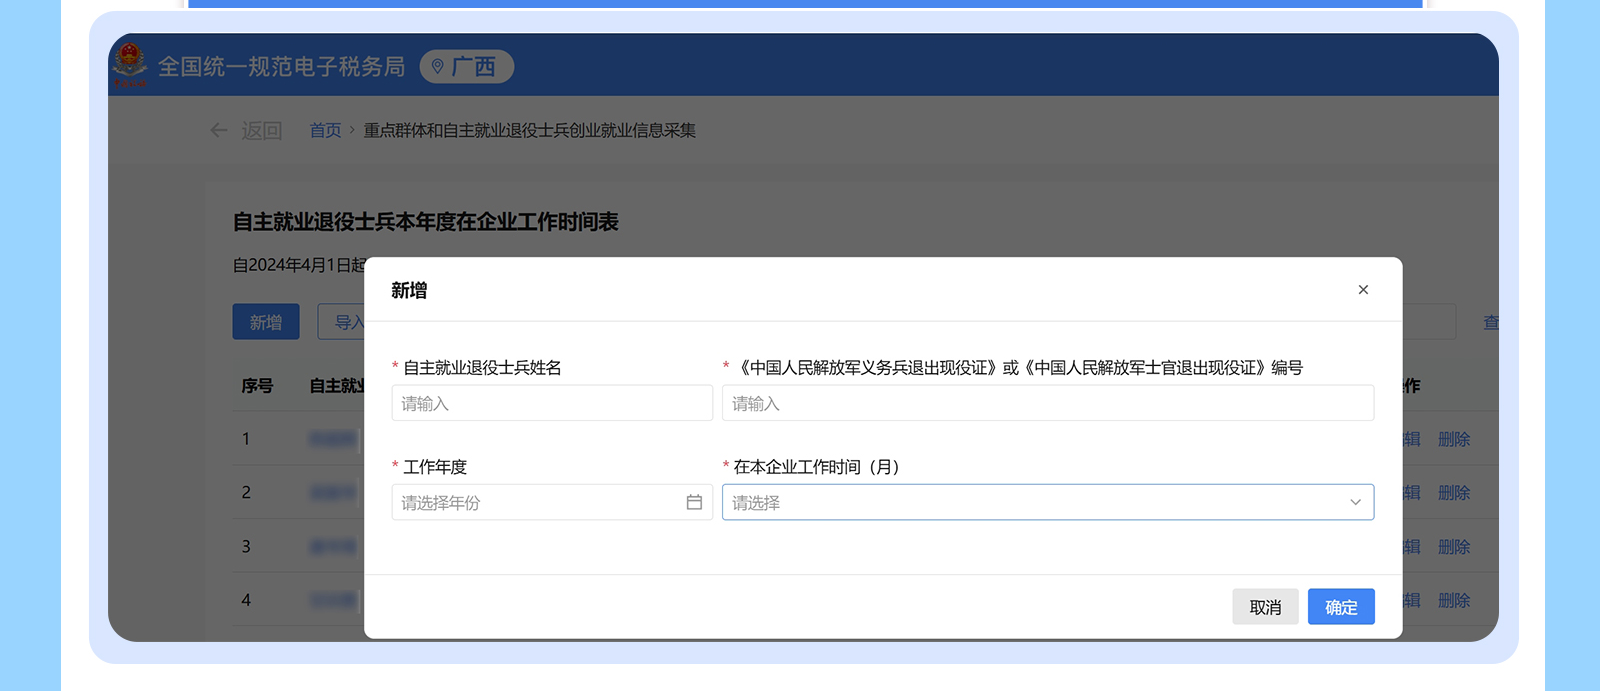The image size is (1600, 691).
Task: Focus the 退出现役证 编号 input field
Action: [1048, 403]
